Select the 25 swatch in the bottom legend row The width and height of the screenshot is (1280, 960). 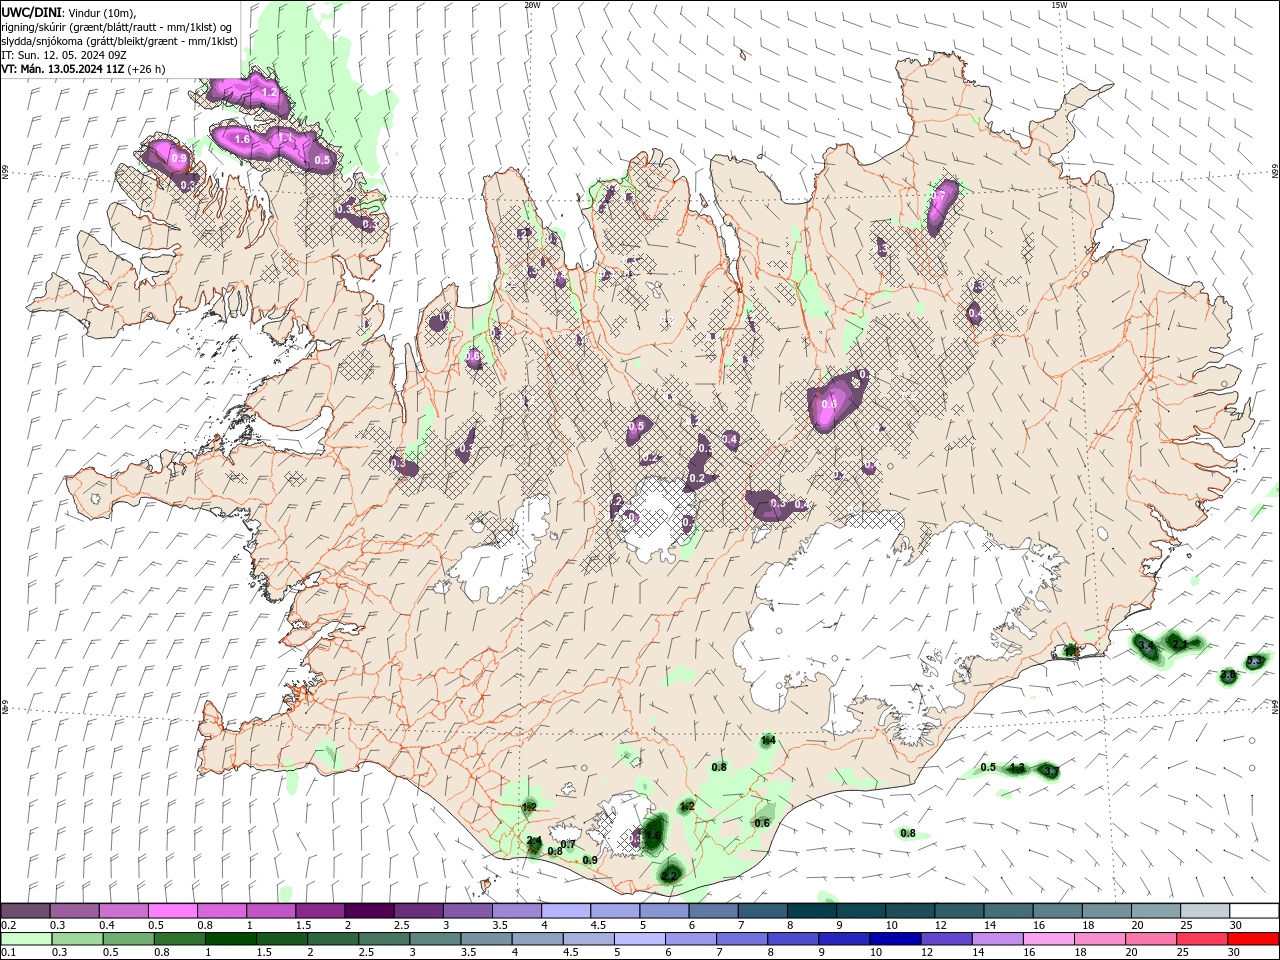coord(1202,939)
